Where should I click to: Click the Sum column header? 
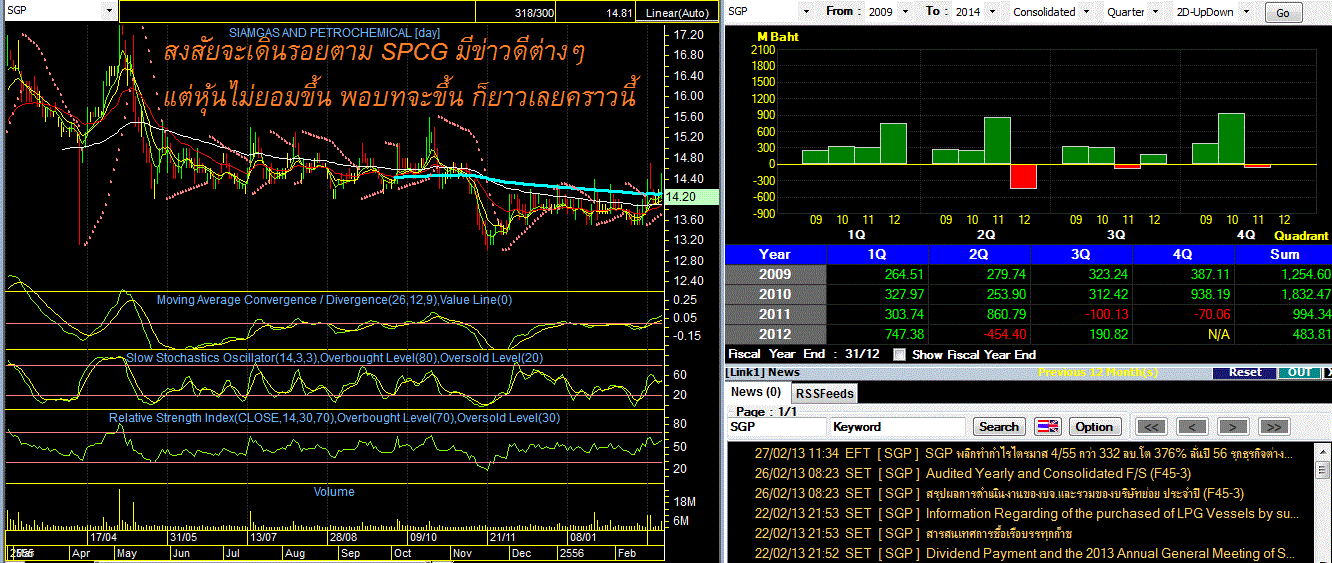1283,254
